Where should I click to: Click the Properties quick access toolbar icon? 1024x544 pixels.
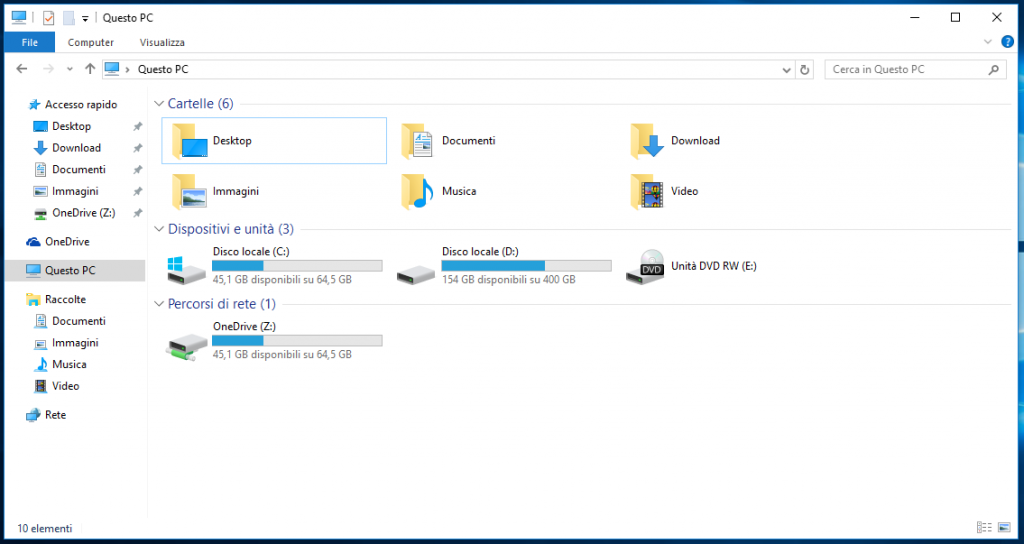pyautogui.click(x=48, y=18)
